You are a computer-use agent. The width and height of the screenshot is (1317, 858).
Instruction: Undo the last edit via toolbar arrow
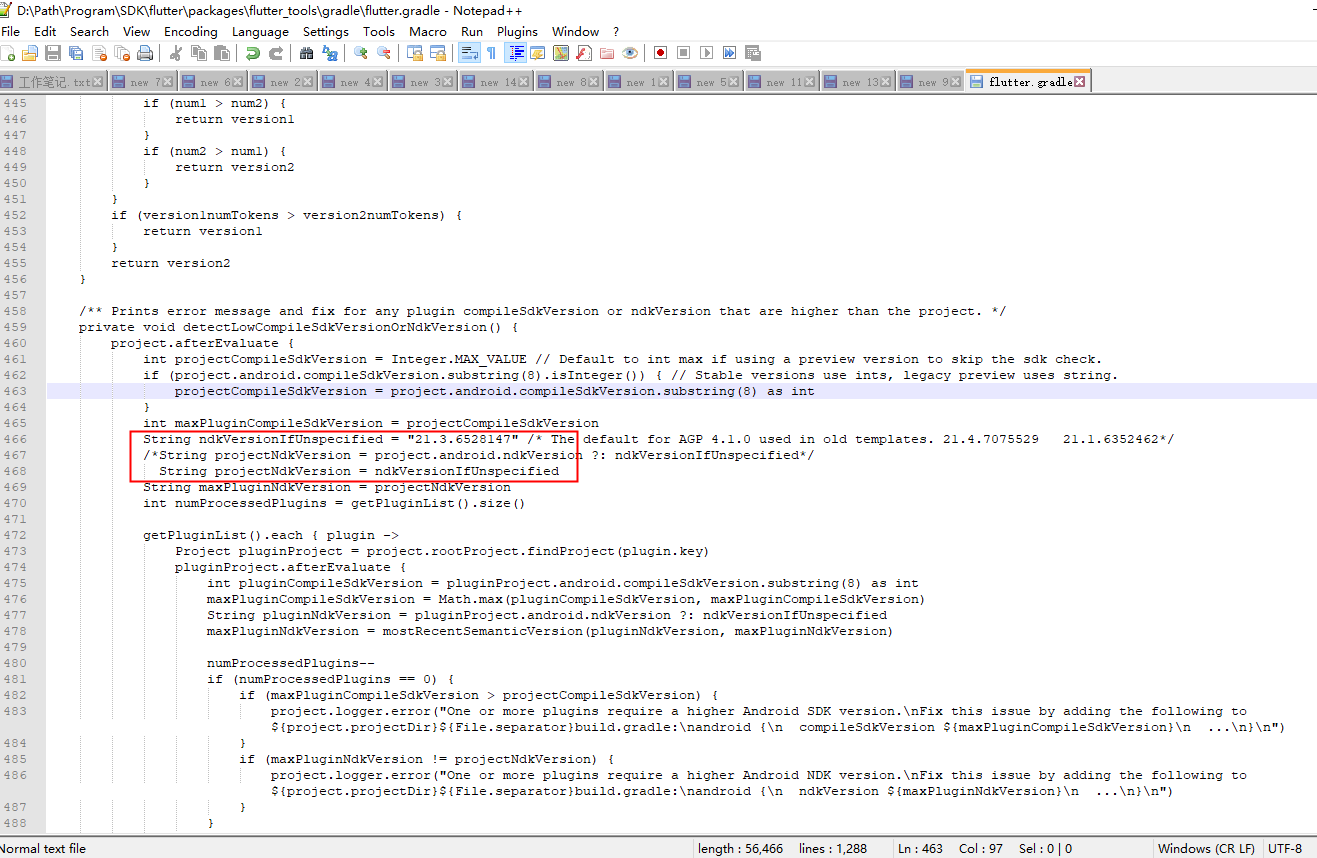click(x=253, y=52)
